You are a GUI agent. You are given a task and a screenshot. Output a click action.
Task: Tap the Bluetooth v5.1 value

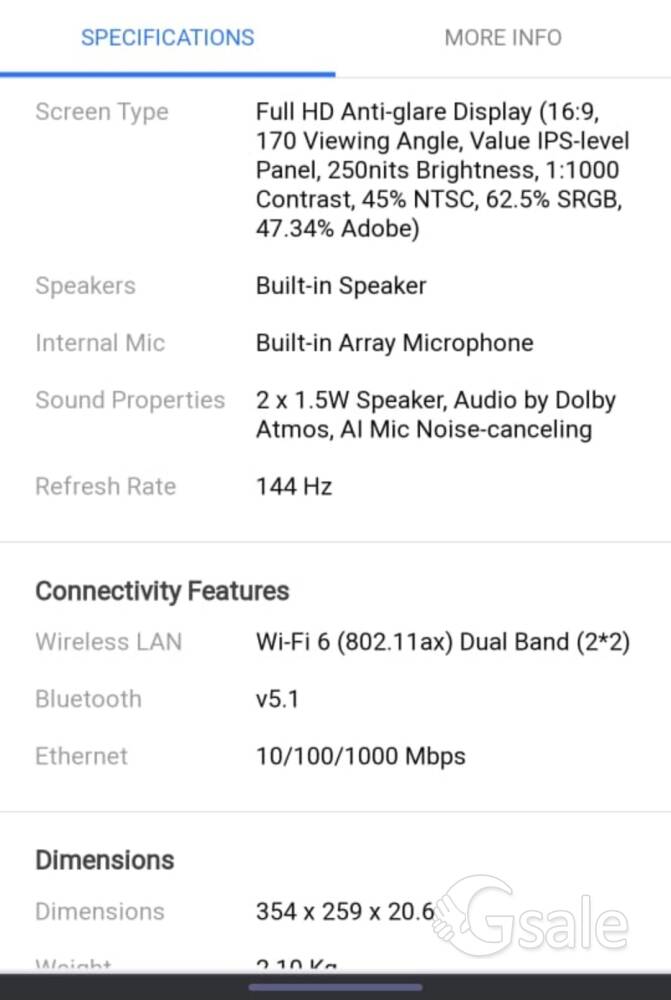(277, 699)
